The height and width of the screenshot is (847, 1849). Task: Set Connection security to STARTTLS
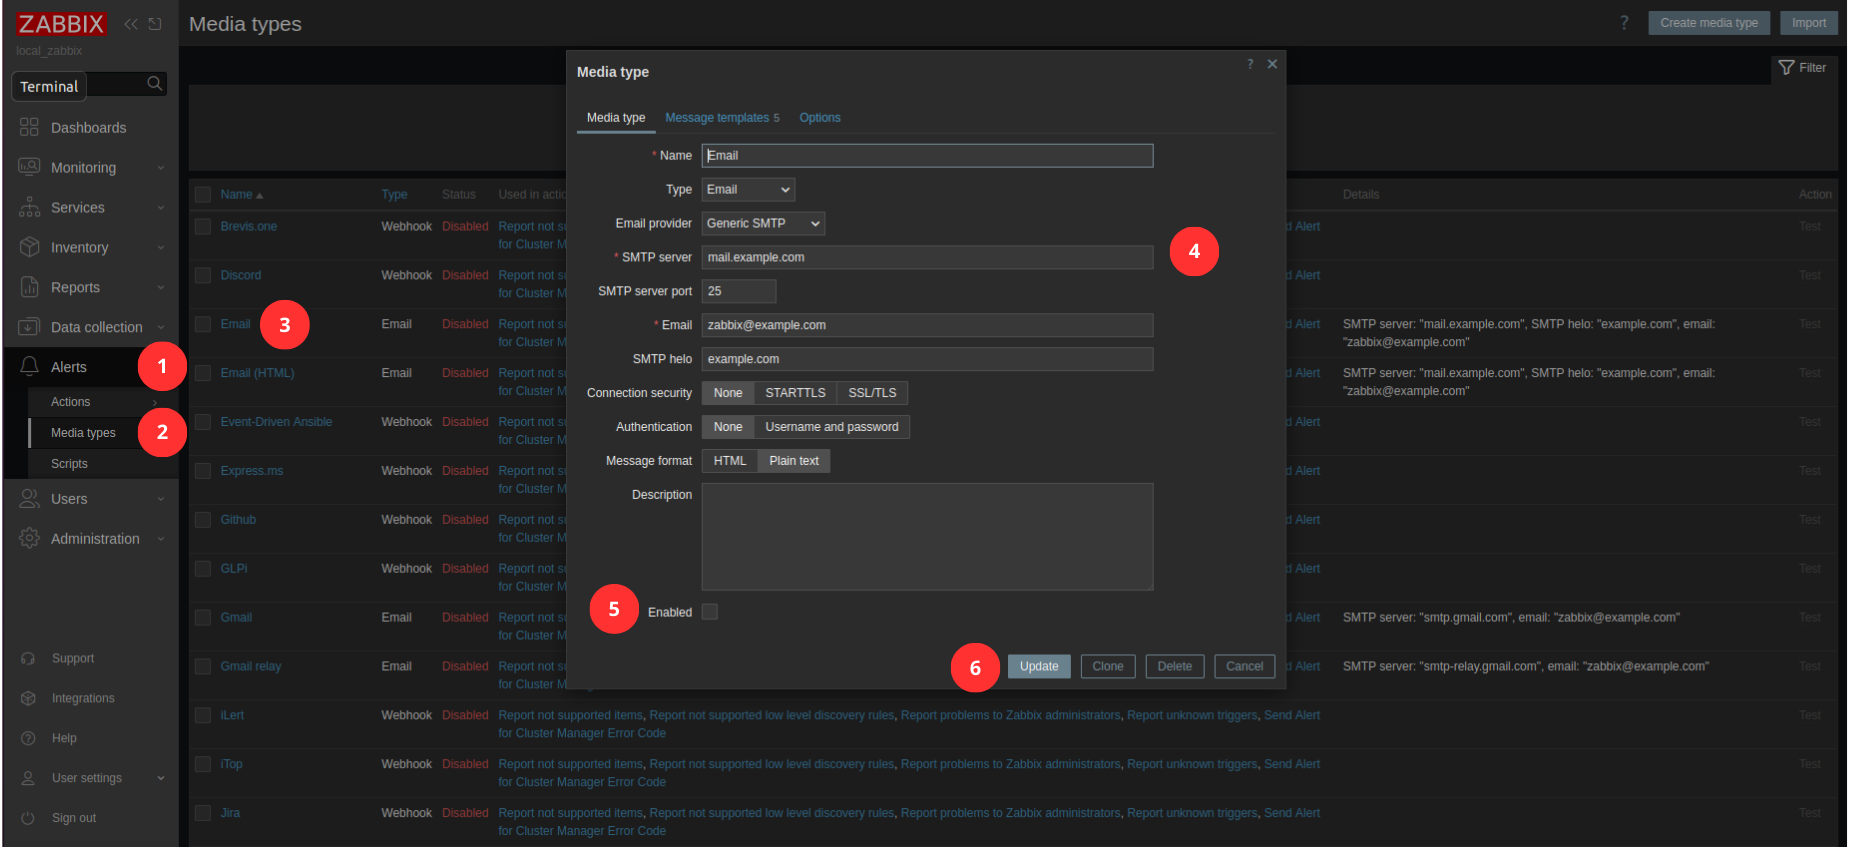[795, 393]
